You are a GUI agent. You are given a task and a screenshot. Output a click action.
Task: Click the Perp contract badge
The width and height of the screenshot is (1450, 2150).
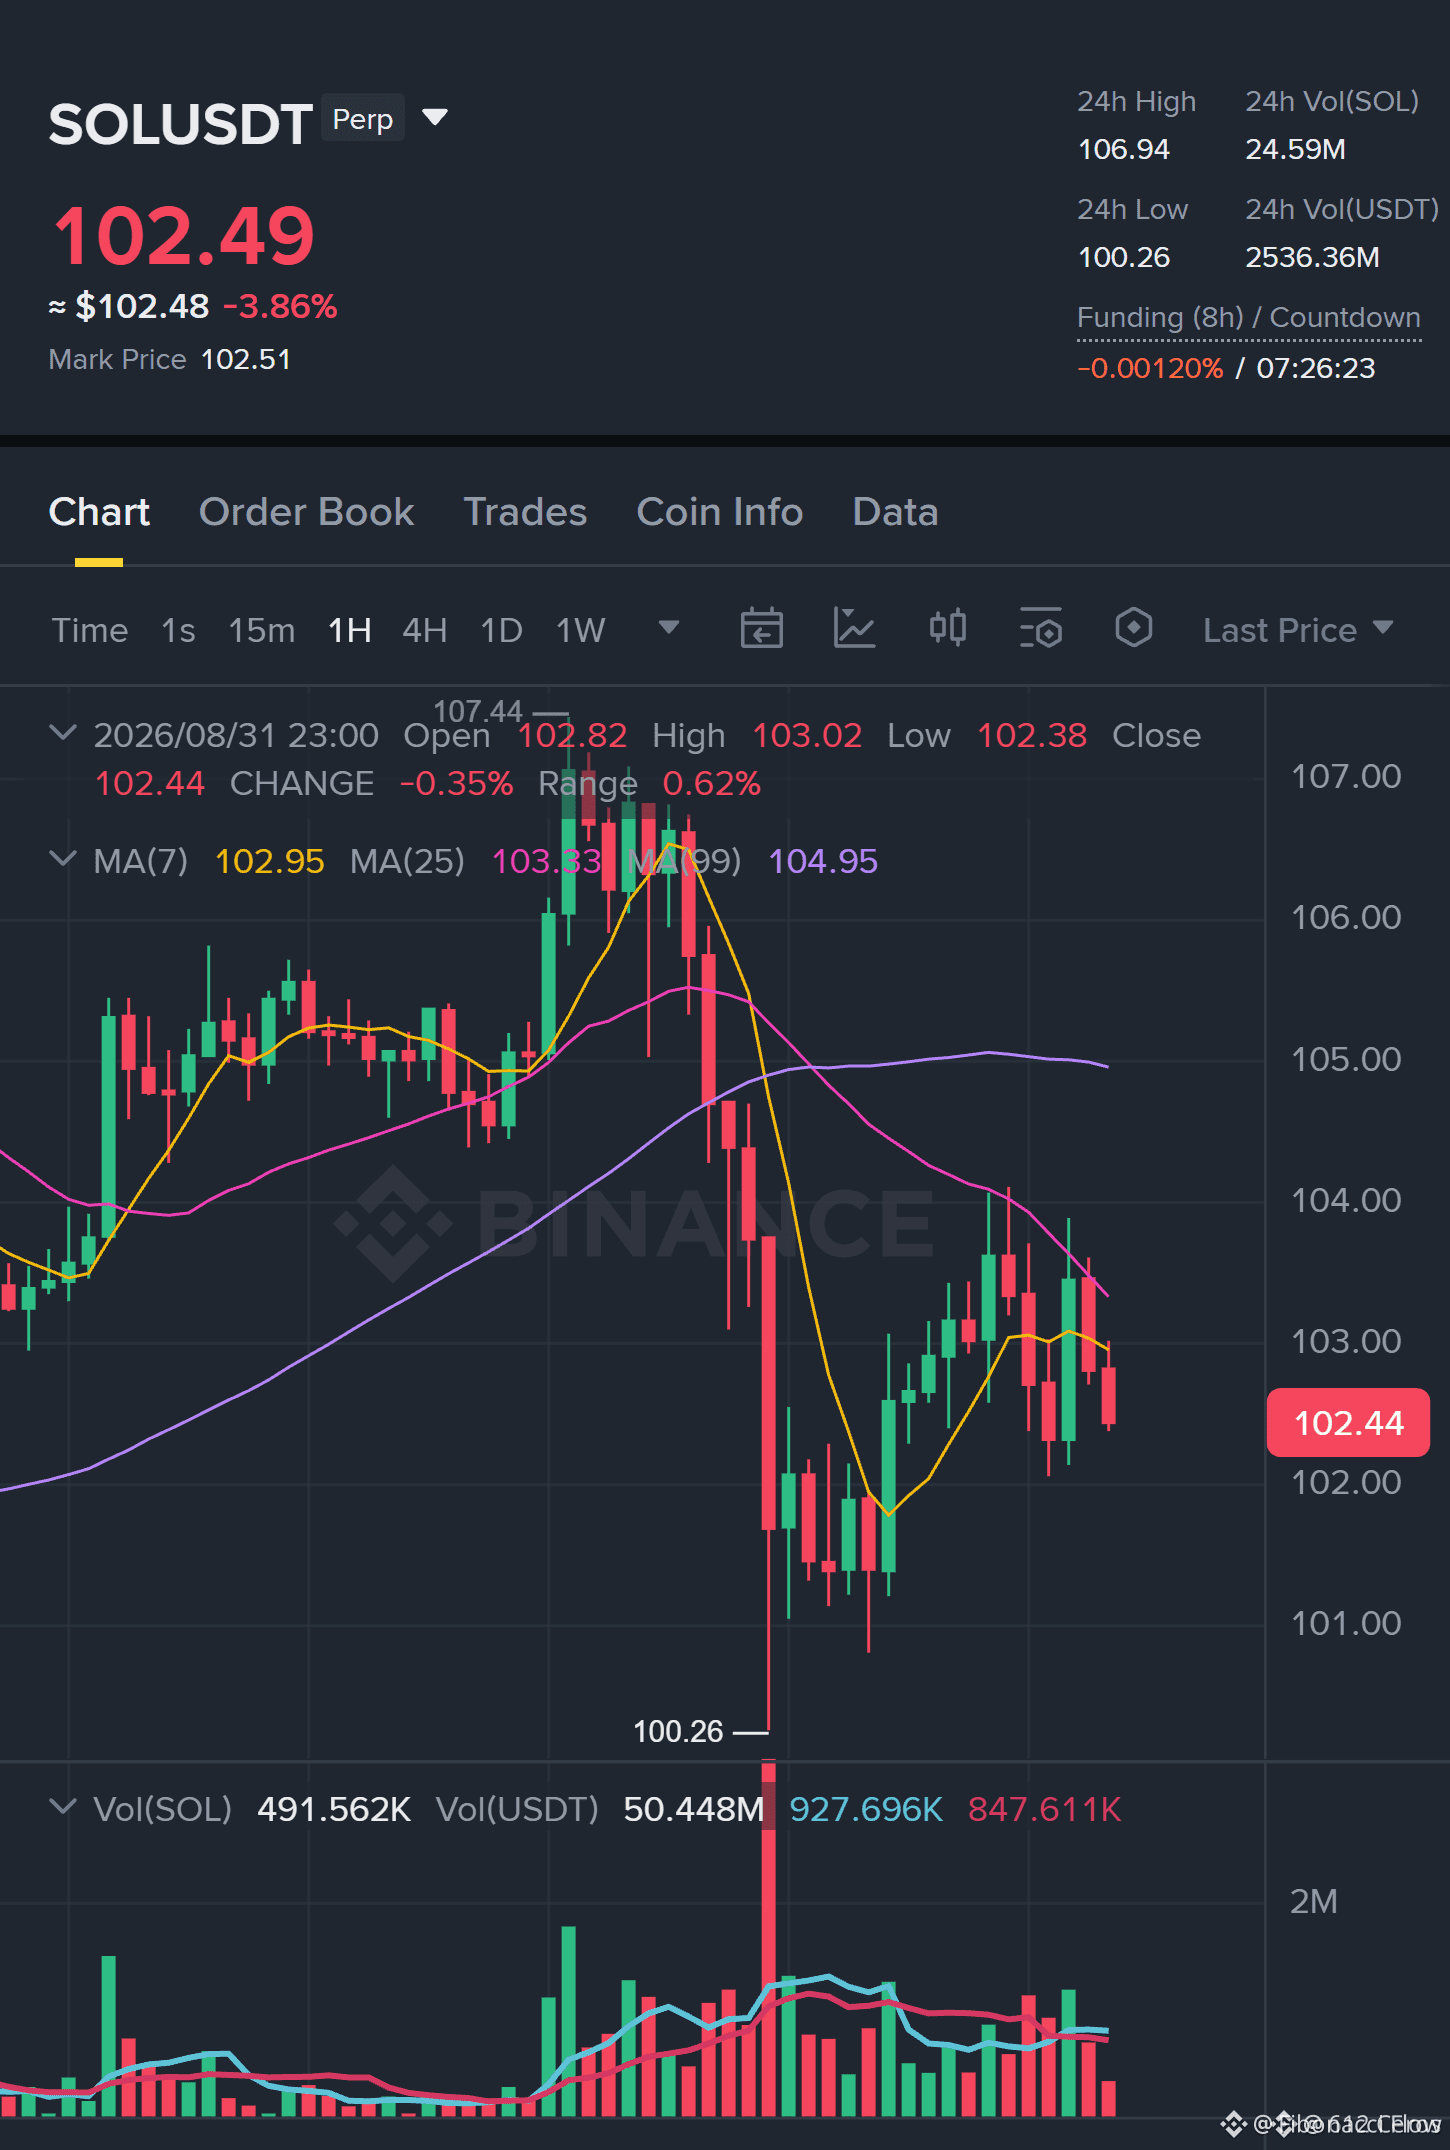pos(362,119)
